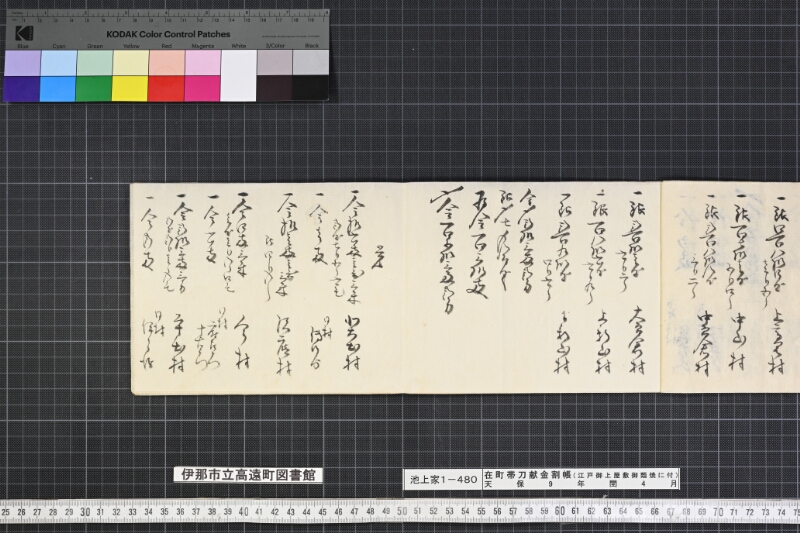Select the pale lavender tint patch
Screen dimensions: 800x533
tap(22, 63)
